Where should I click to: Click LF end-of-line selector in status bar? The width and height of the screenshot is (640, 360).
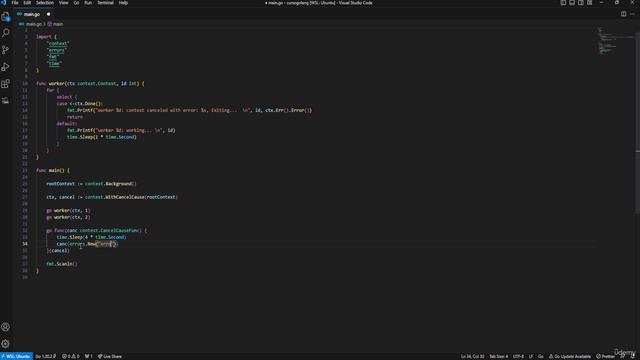click(x=531, y=356)
